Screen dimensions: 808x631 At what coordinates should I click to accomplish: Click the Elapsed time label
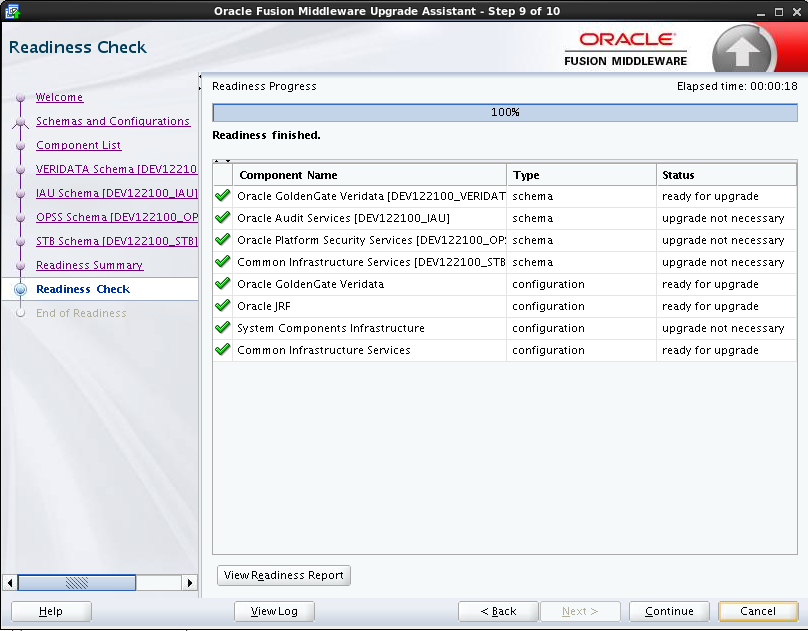pyautogui.click(x=737, y=86)
